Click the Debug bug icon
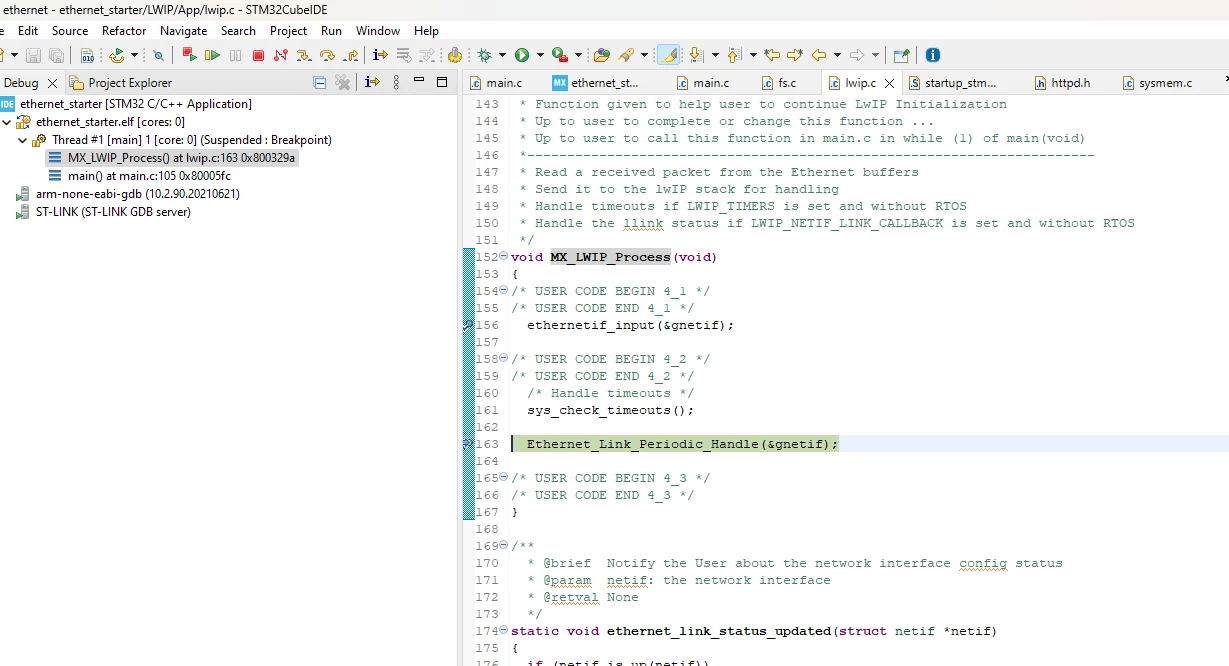The image size is (1229, 666). pyautogui.click(x=485, y=55)
